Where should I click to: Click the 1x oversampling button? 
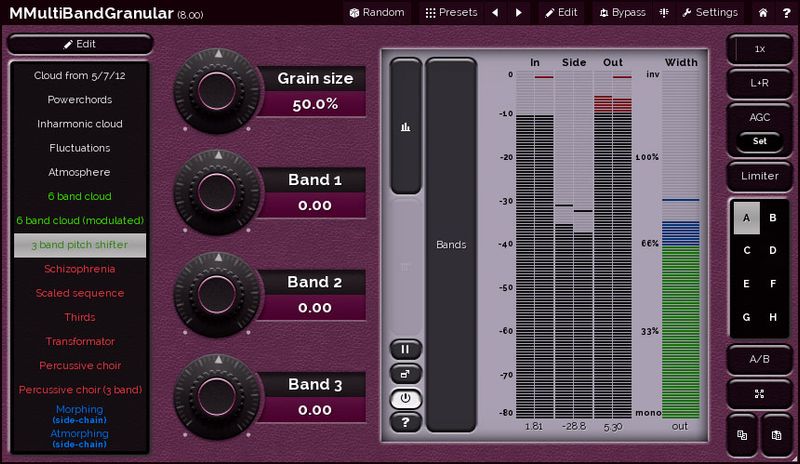coord(759,49)
